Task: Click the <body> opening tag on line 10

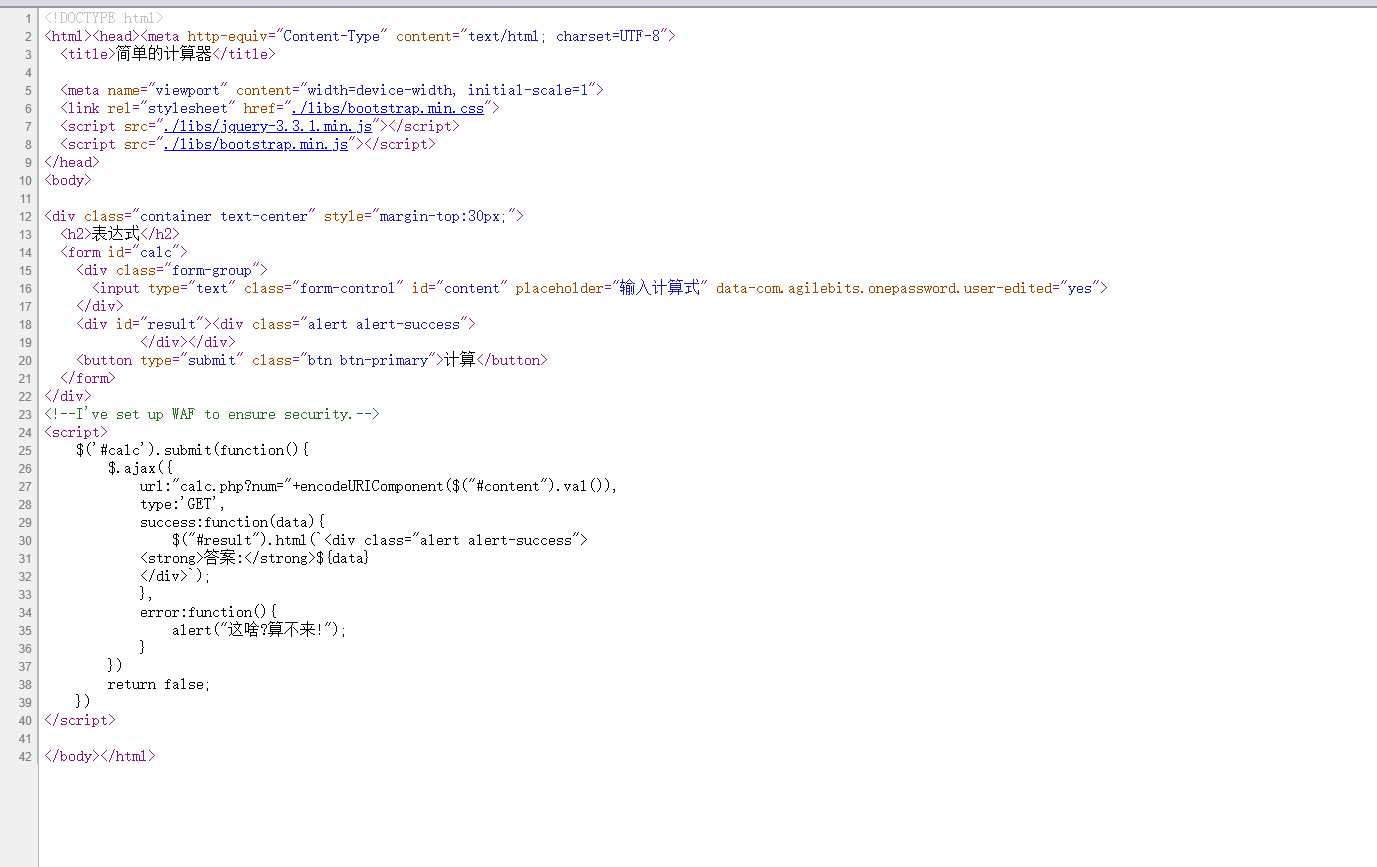Action: (x=68, y=180)
